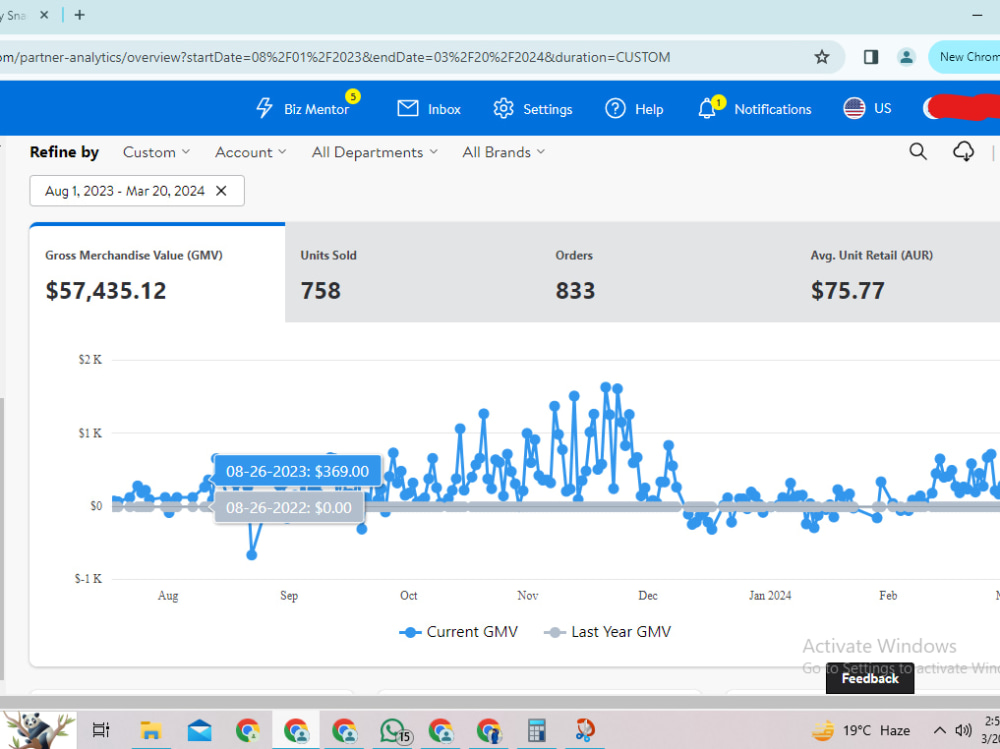
Task: Click the Help question mark icon
Action: tap(615, 108)
